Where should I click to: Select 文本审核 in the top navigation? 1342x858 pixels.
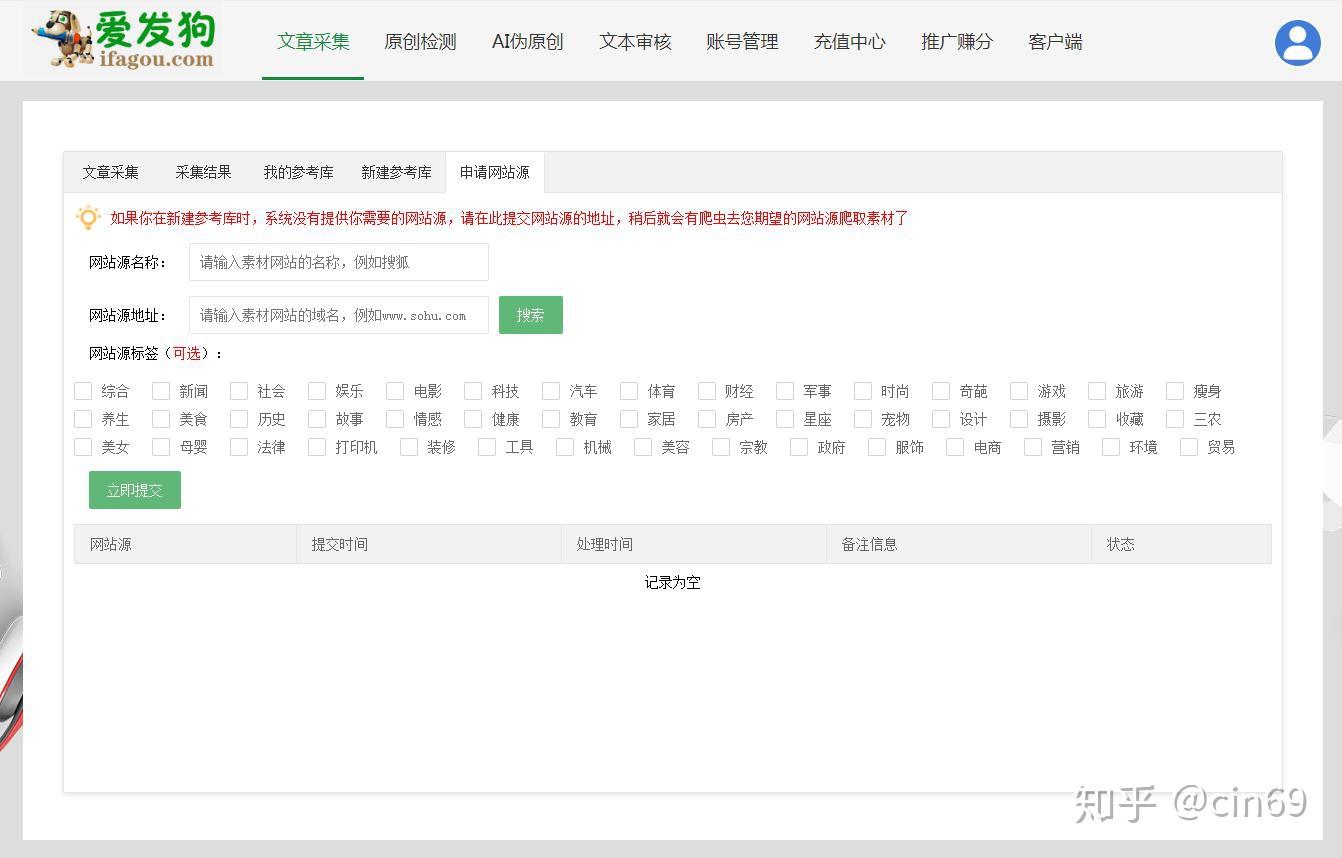coord(635,42)
